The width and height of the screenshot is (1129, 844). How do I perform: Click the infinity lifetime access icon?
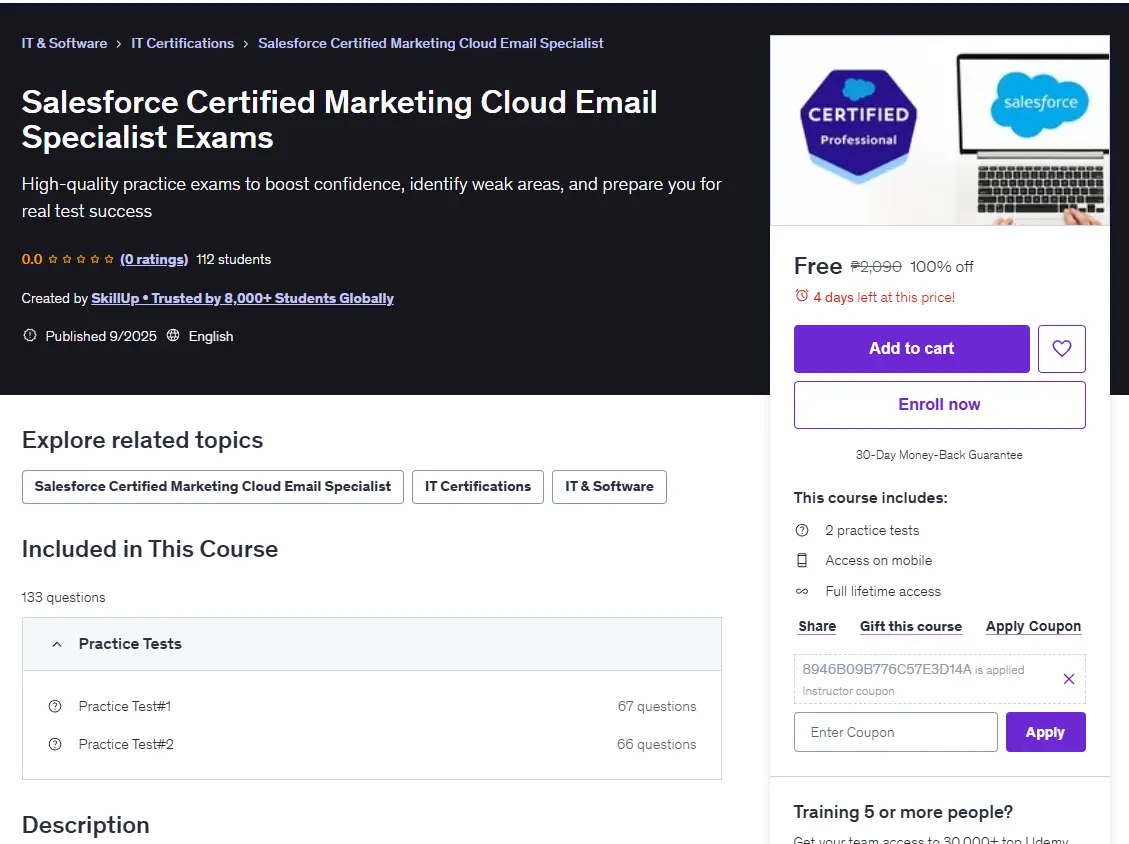tap(801, 591)
